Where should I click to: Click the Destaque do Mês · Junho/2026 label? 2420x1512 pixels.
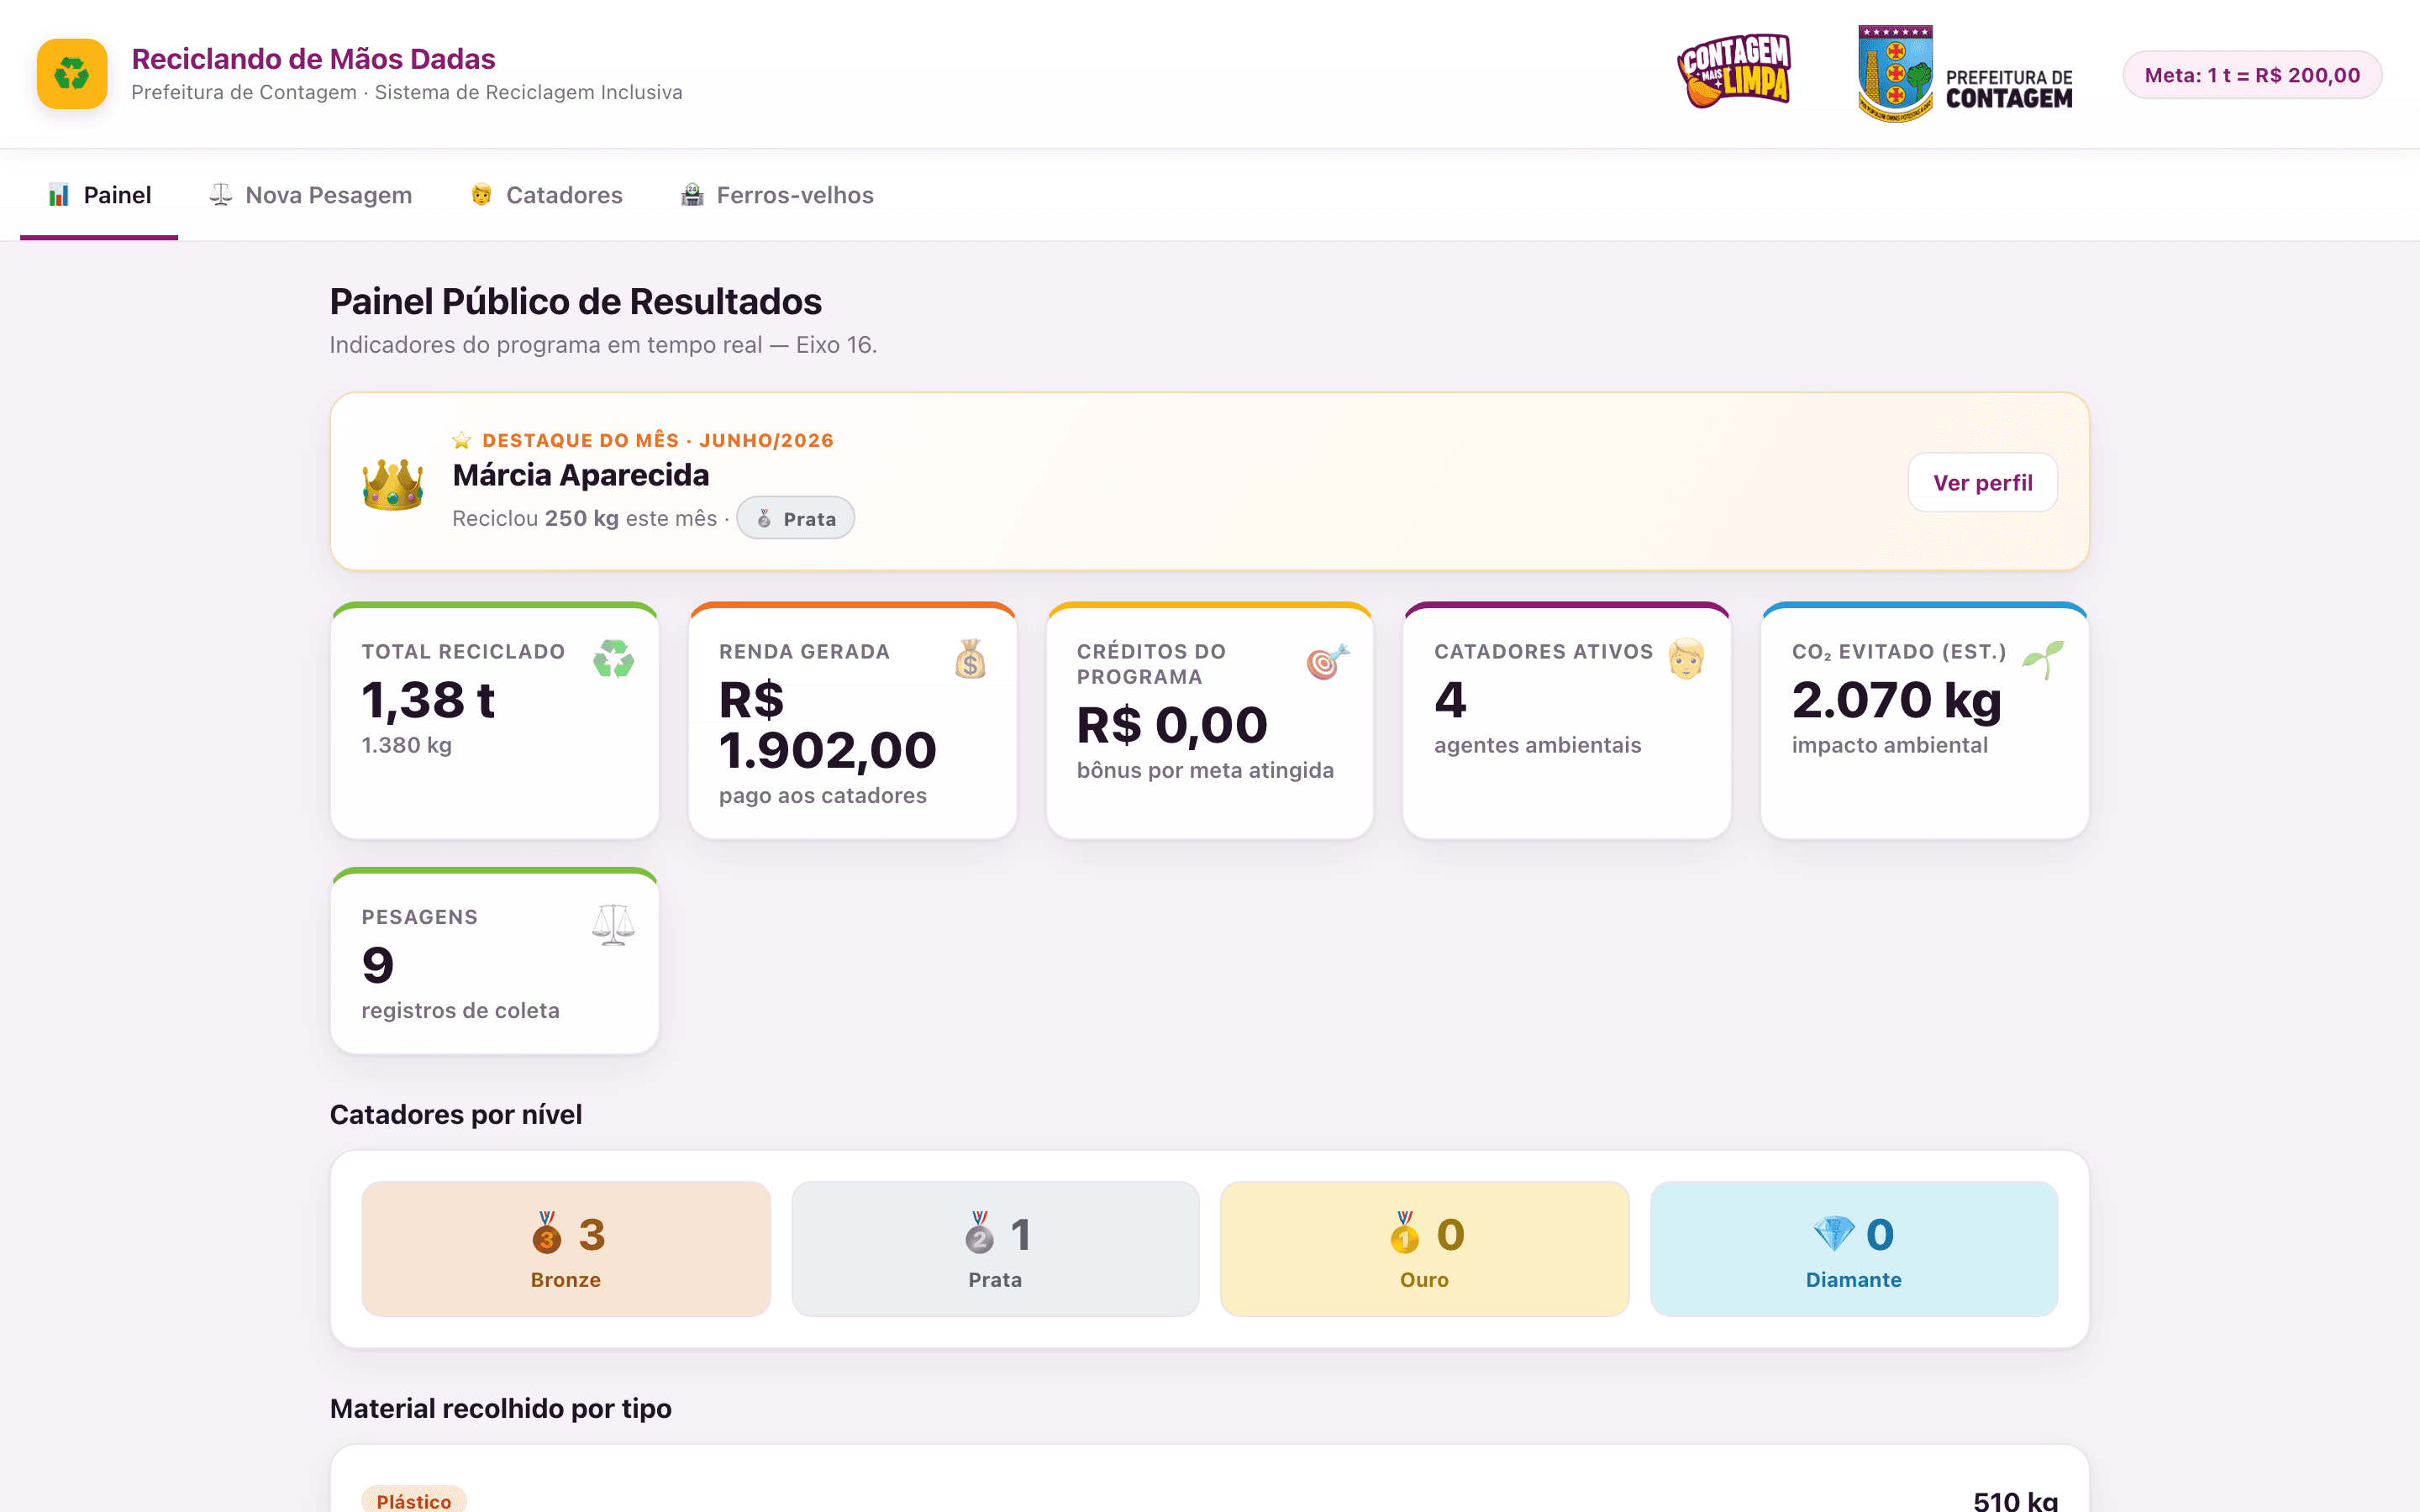658,441
